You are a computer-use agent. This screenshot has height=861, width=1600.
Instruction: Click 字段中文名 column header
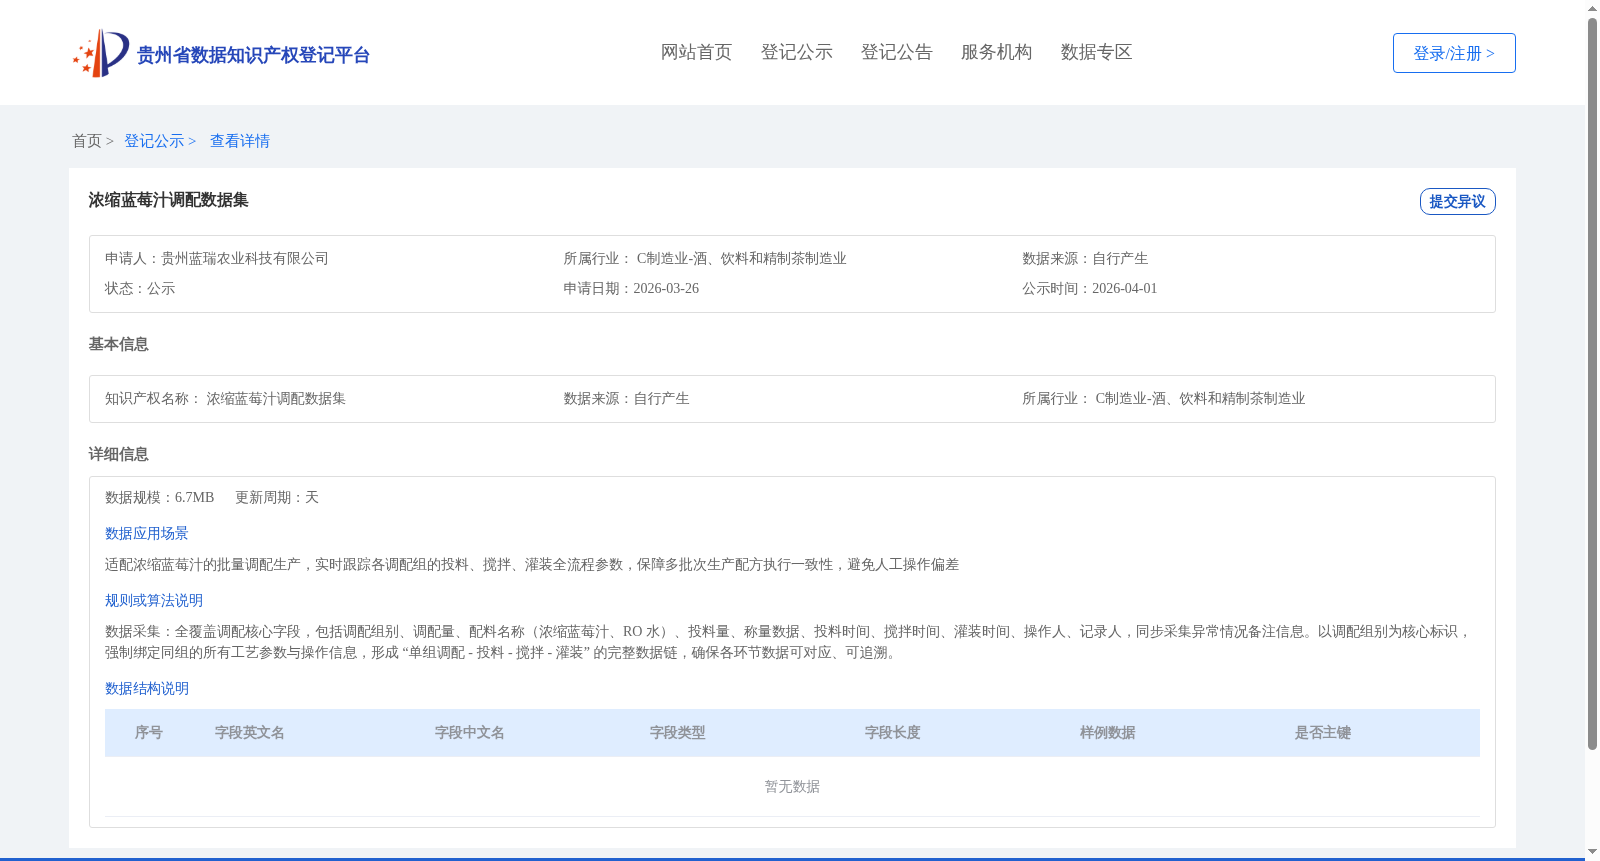(470, 733)
